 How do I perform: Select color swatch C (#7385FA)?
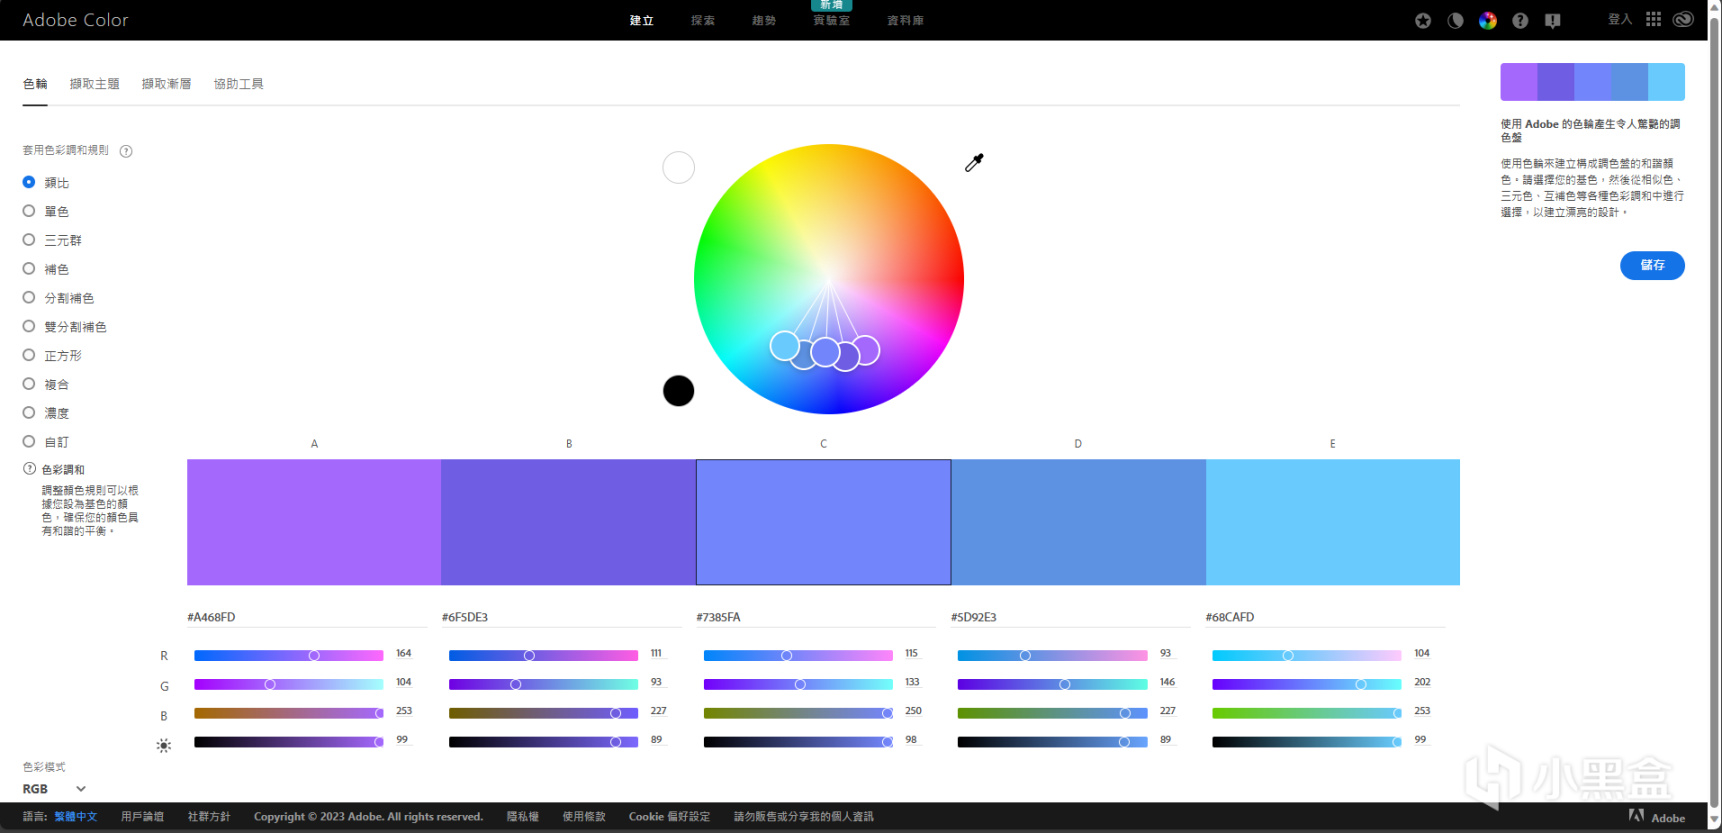[x=823, y=522]
